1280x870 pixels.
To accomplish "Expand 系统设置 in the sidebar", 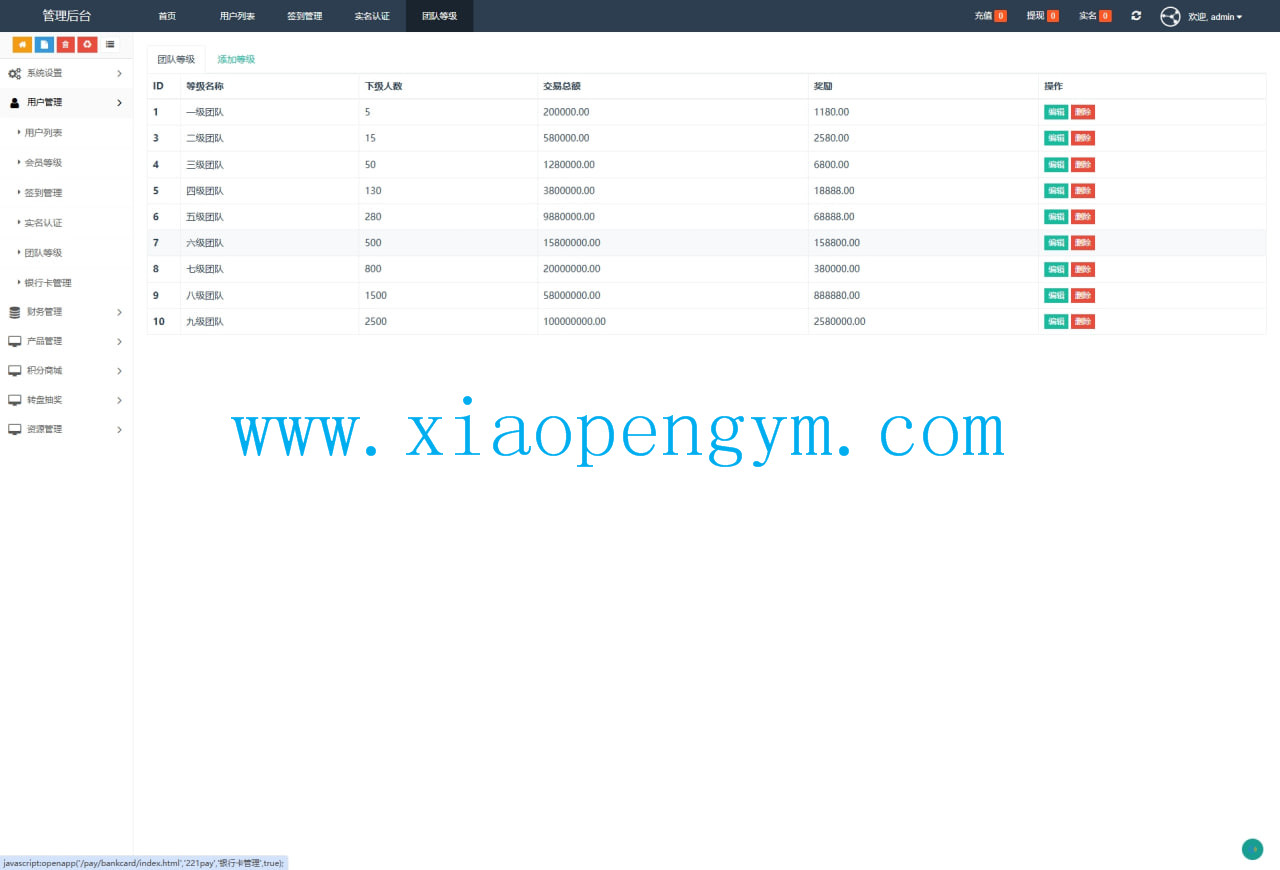I will click(65, 73).
